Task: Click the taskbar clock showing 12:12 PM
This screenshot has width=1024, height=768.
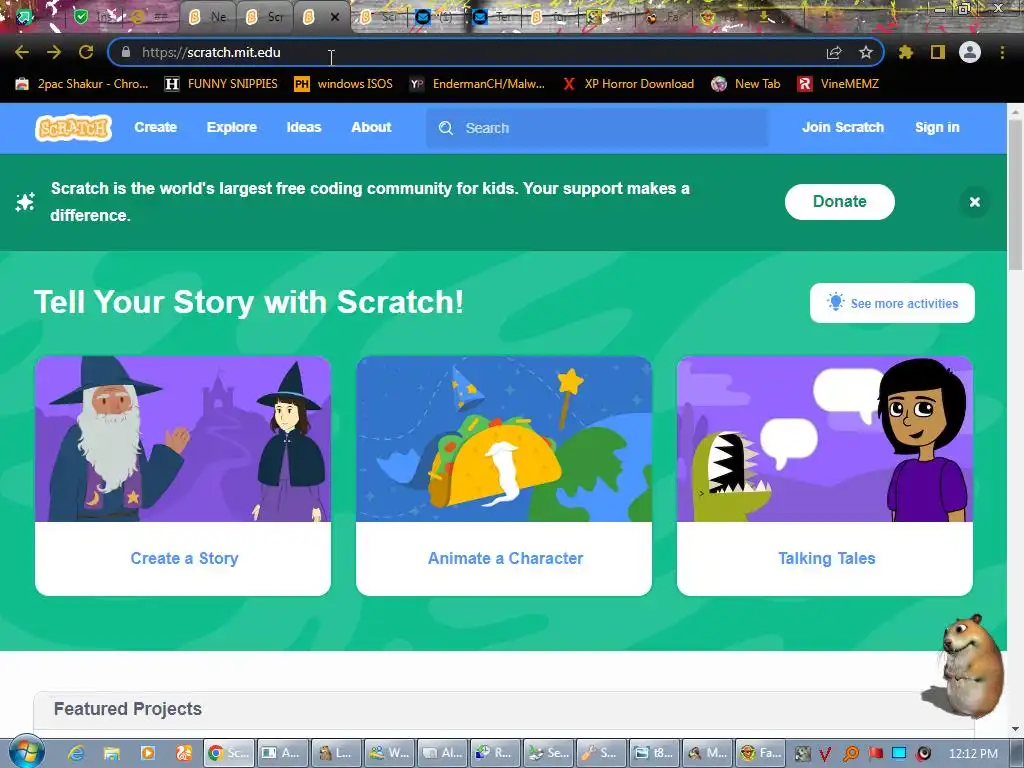Action: pyautogui.click(x=973, y=754)
